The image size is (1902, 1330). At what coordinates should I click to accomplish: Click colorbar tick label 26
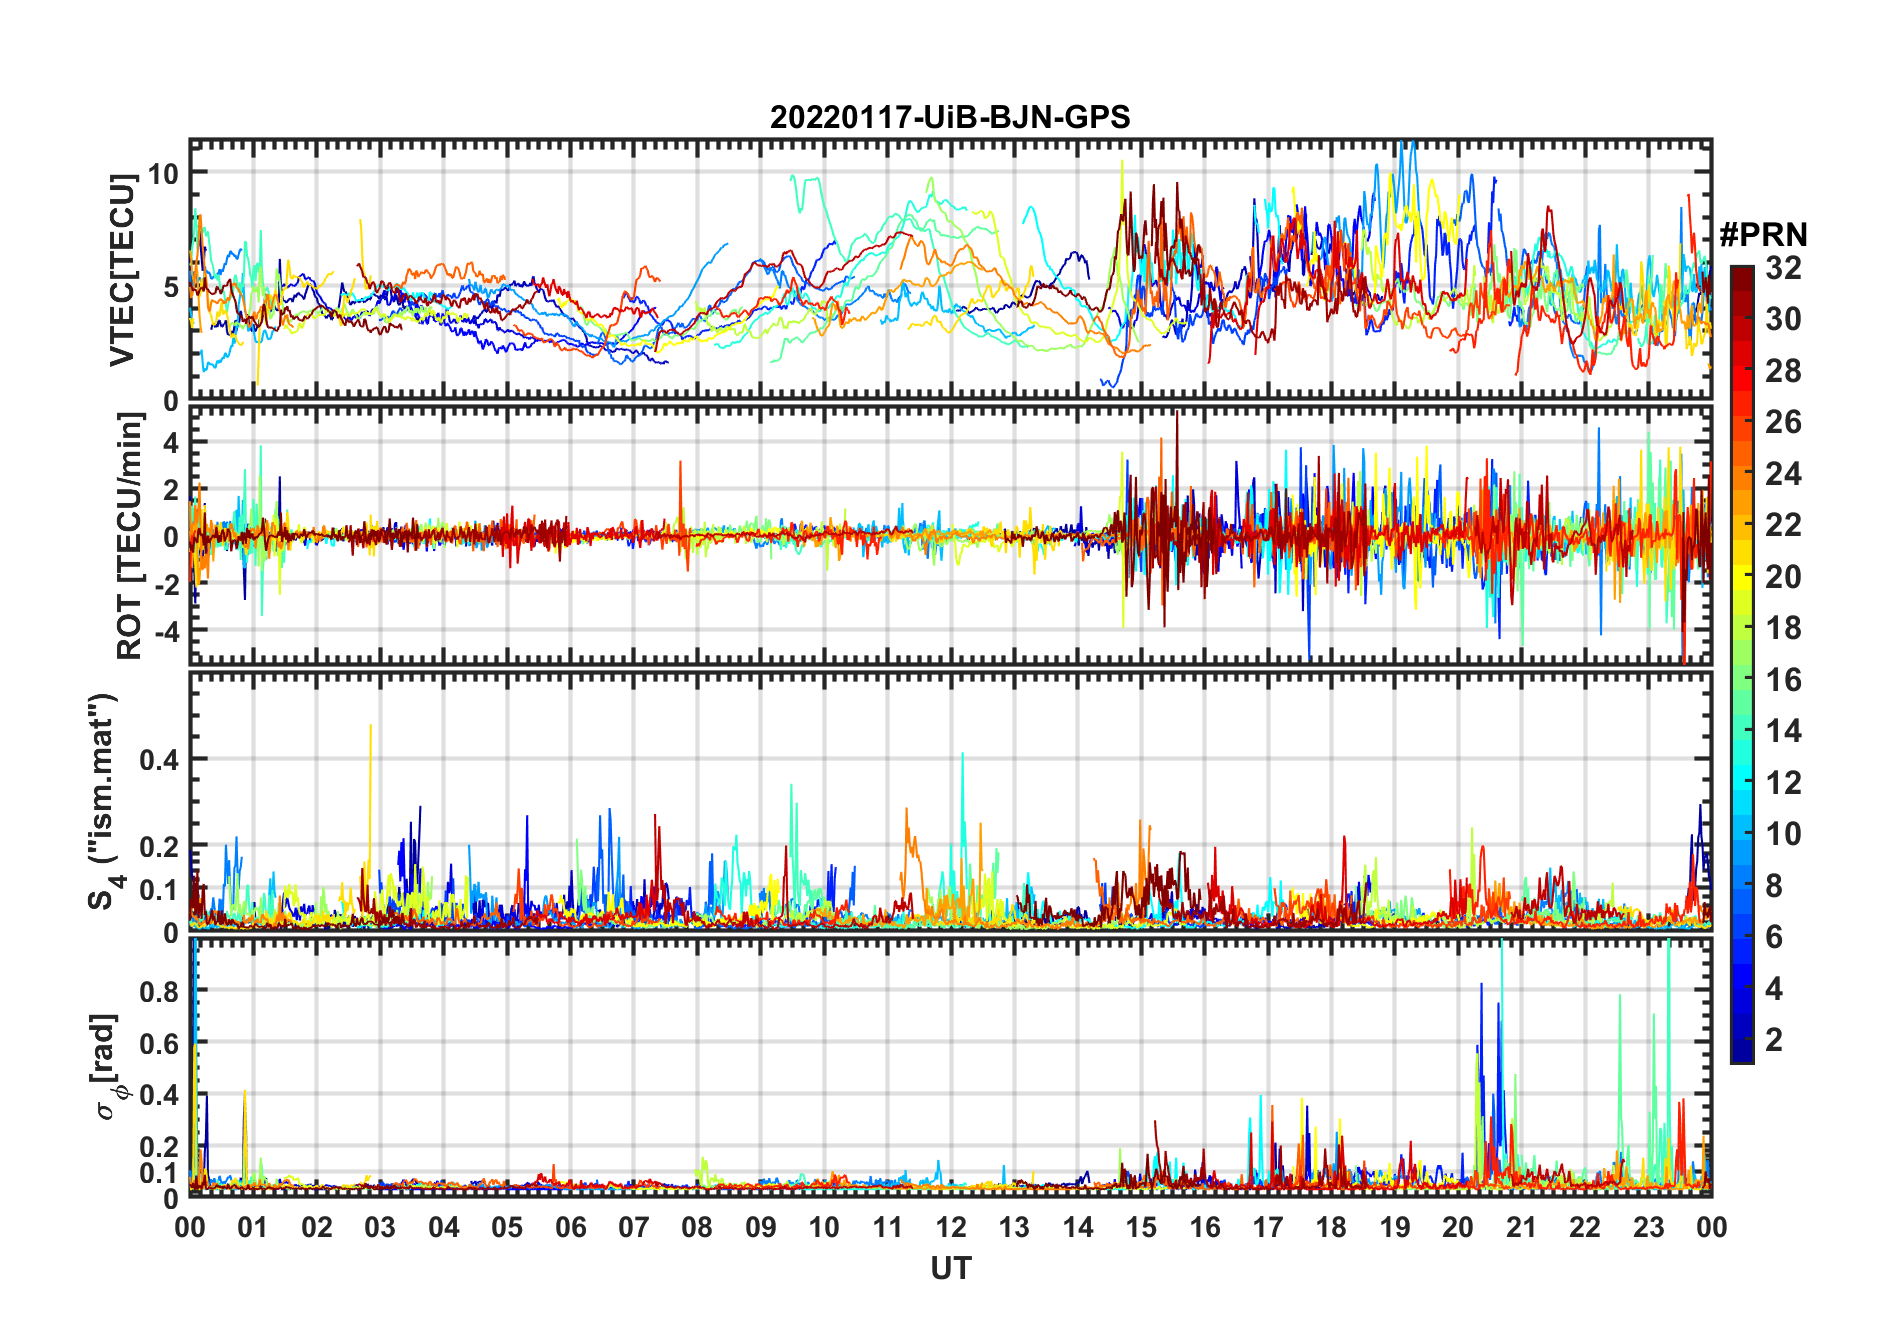pos(1783,422)
